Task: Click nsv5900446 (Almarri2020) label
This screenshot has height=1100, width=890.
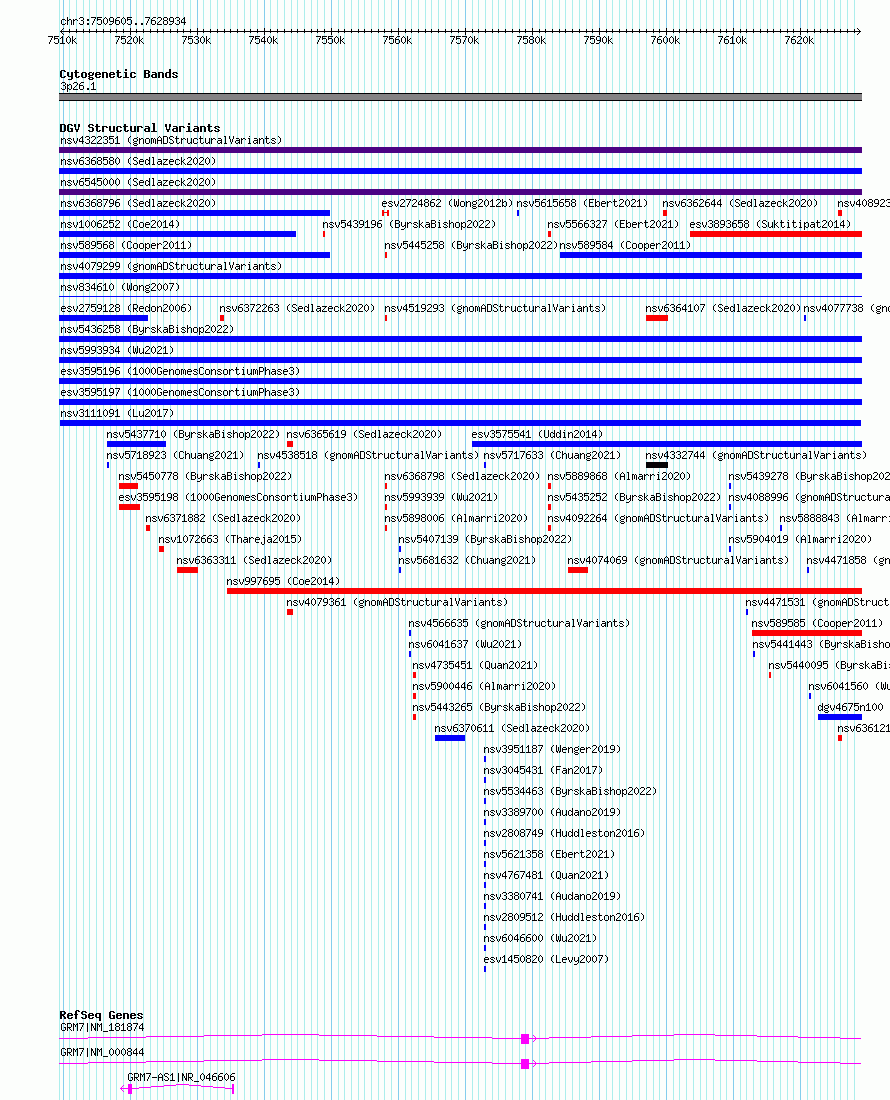Action: click(x=484, y=688)
